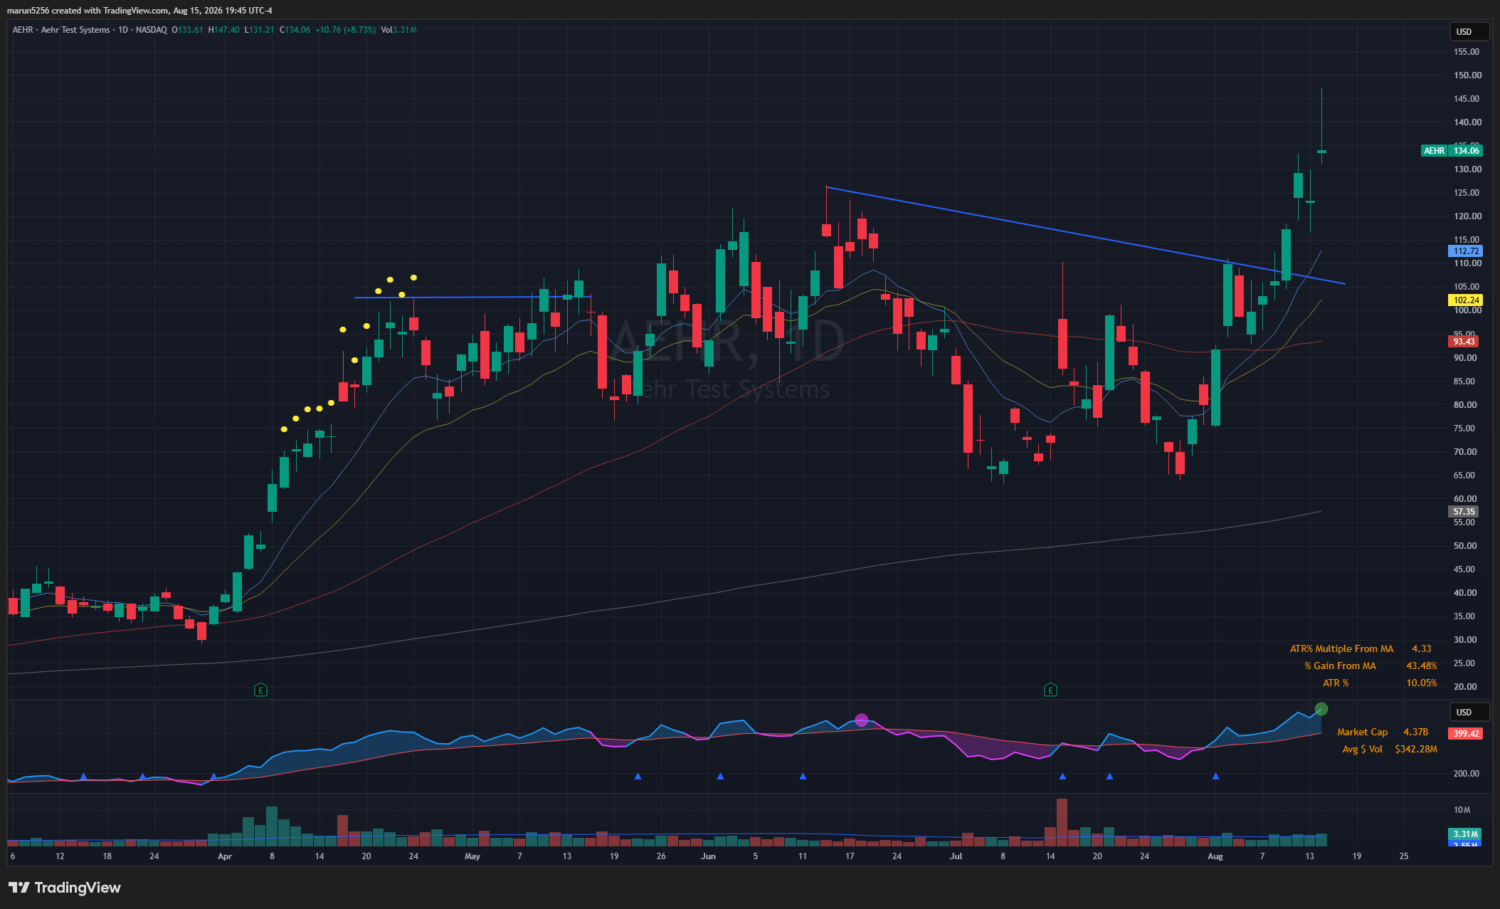This screenshot has height=909, width=1500.
Task: Click the earnings E marker in mid-July
Action: tap(1050, 690)
